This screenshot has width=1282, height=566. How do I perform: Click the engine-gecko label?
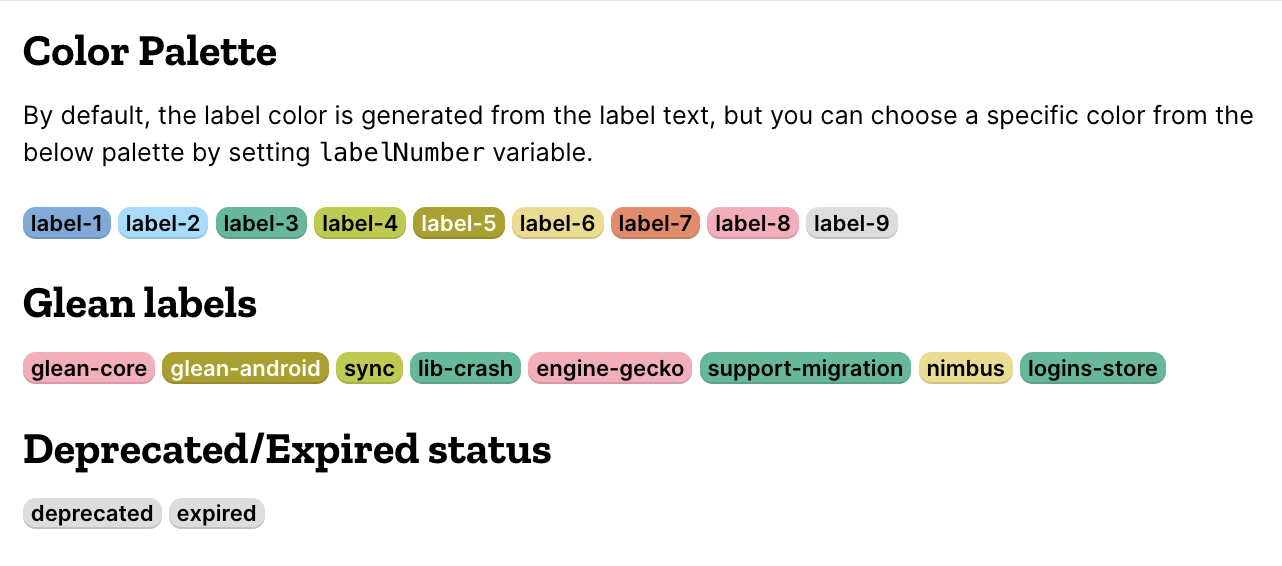click(610, 368)
